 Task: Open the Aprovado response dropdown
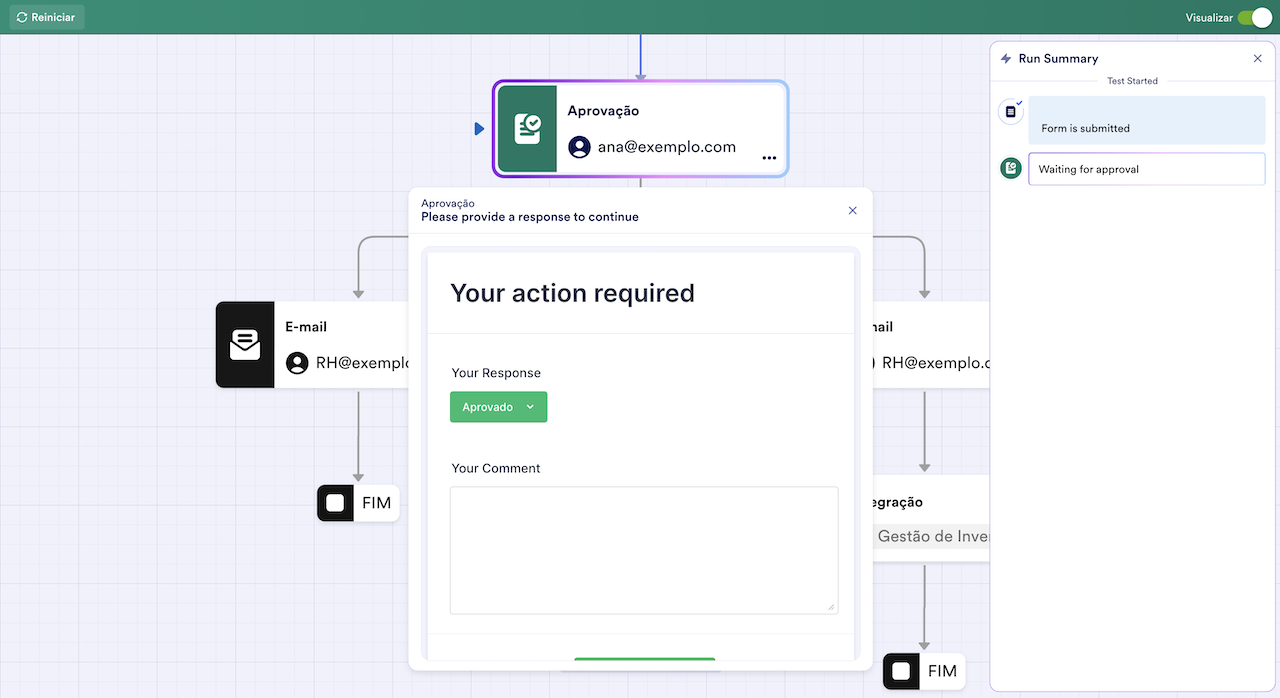click(x=498, y=407)
